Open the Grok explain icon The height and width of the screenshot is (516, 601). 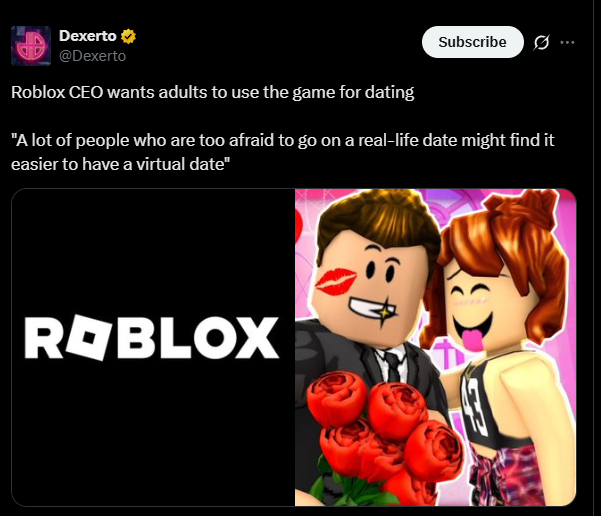click(541, 42)
